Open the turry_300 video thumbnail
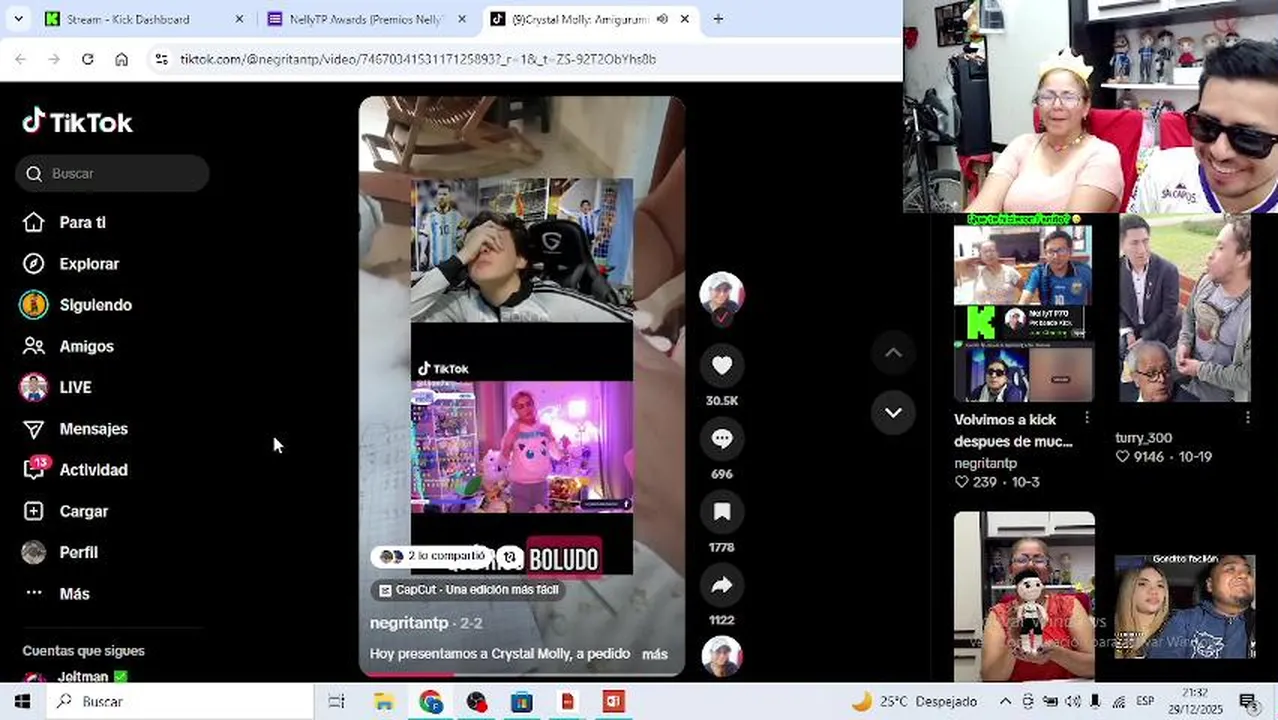The height and width of the screenshot is (720, 1278). coord(1185,309)
